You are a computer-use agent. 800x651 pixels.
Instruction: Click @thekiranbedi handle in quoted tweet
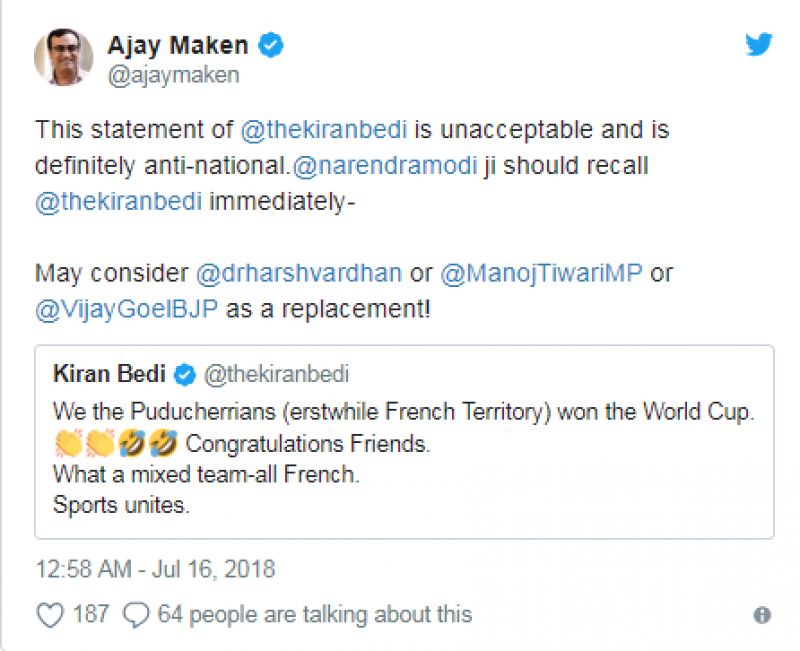coord(276,375)
